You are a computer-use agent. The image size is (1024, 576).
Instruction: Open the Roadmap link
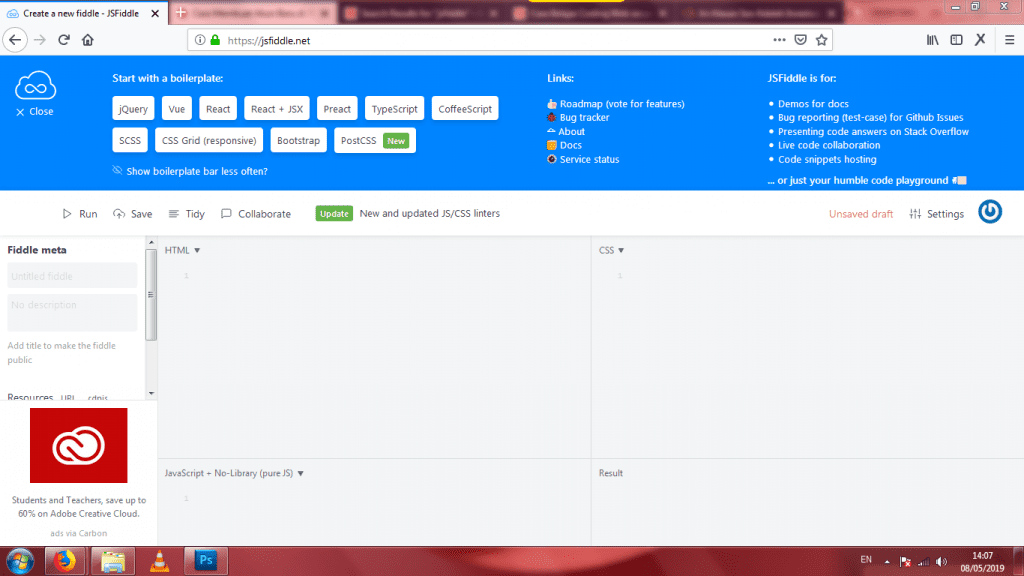[x=616, y=104]
